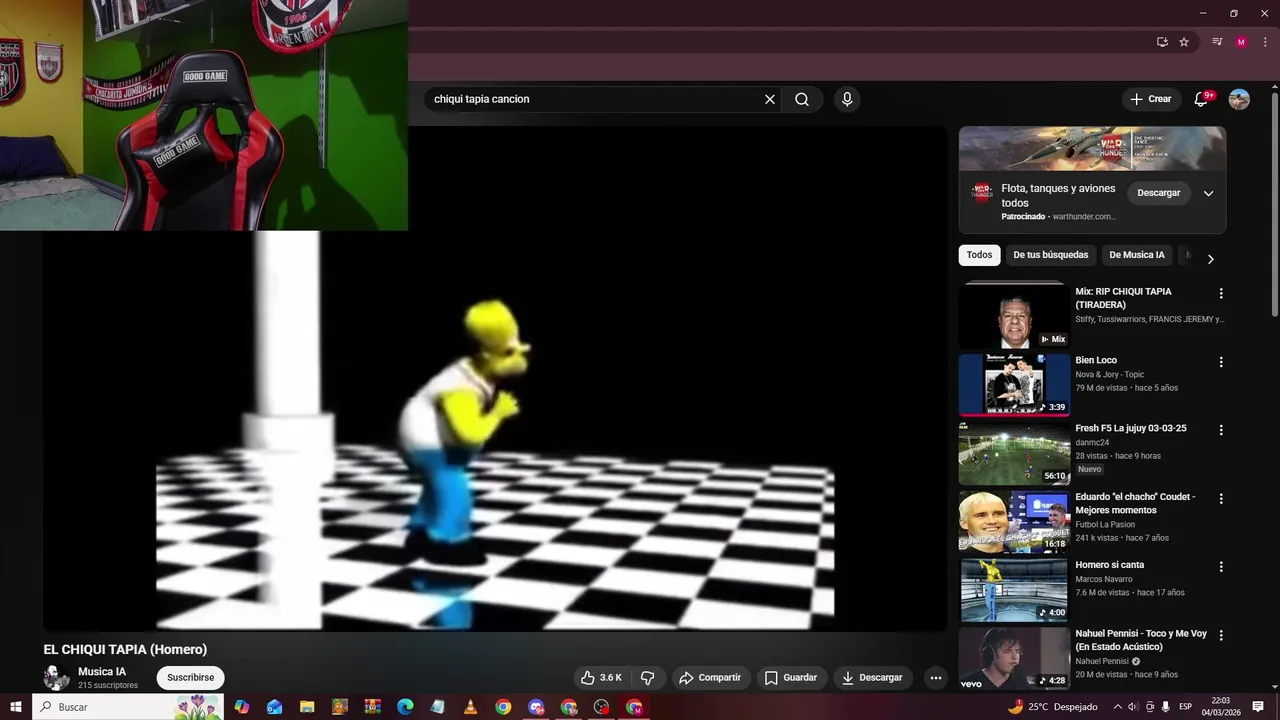Select De Musica IA chip
Screen dimensions: 1280x720
(x=1137, y=255)
